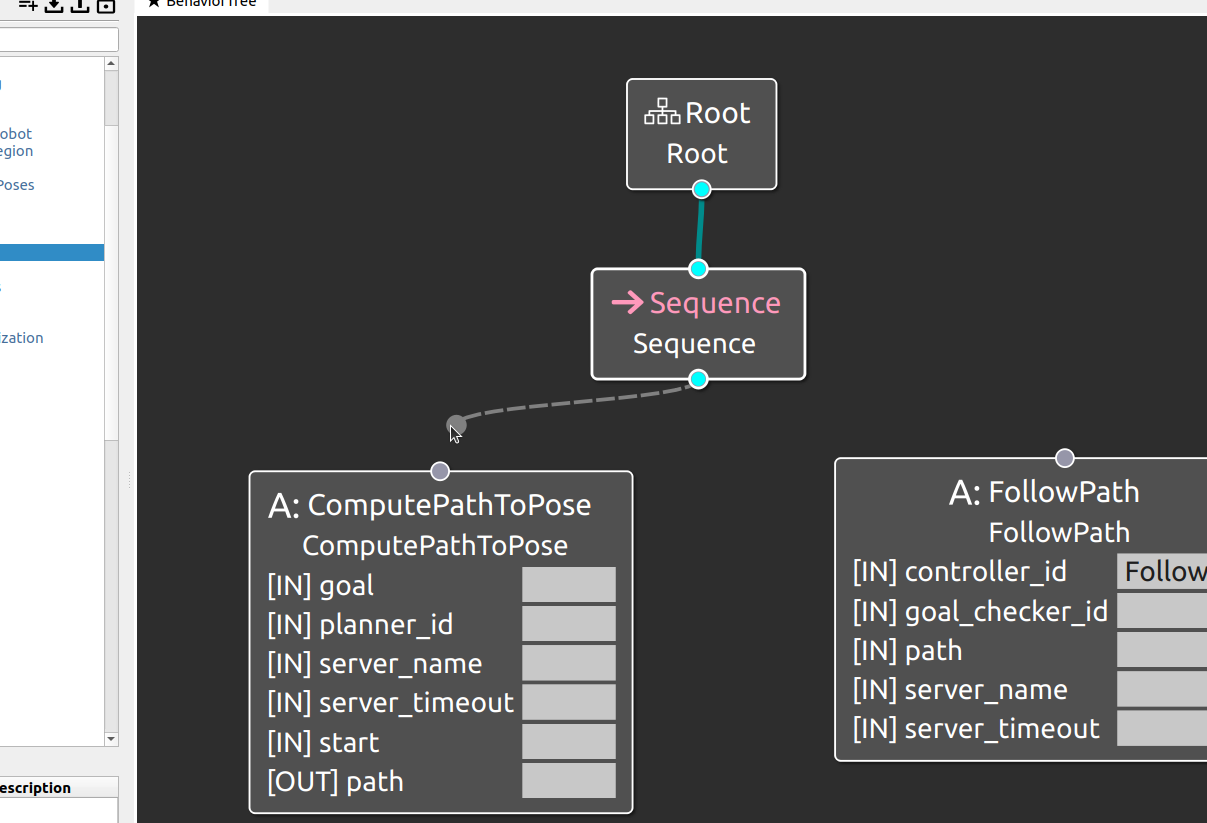Click the add custom node icon
The image size is (1207, 823).
(x=28, y=6)
